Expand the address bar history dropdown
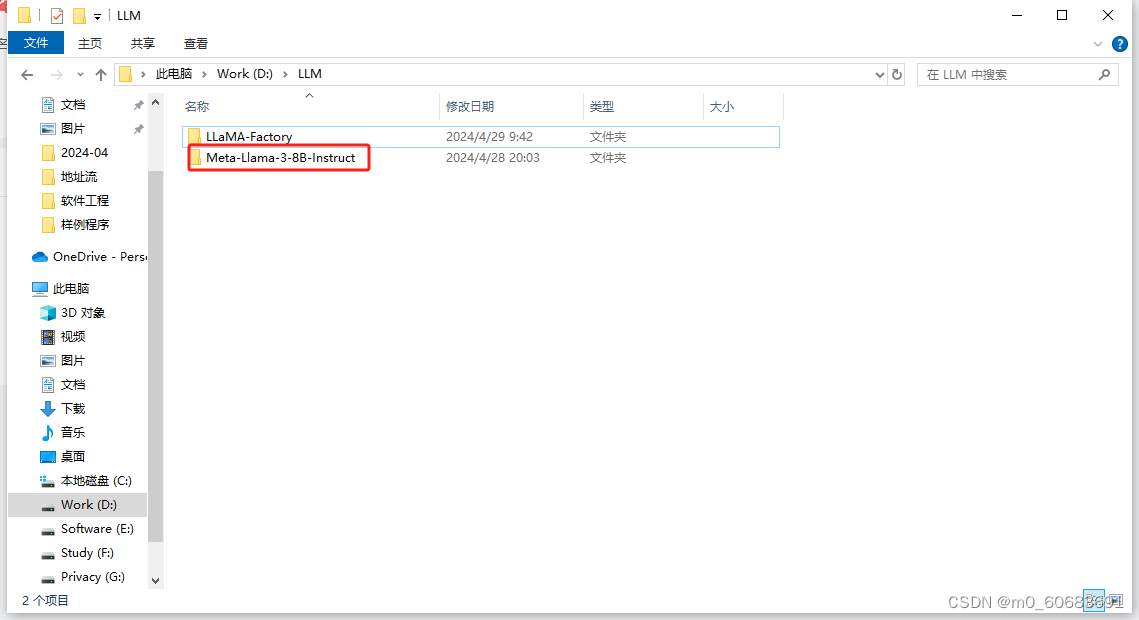Screen dimensions: 1139x620 click(x=880, y=74)
